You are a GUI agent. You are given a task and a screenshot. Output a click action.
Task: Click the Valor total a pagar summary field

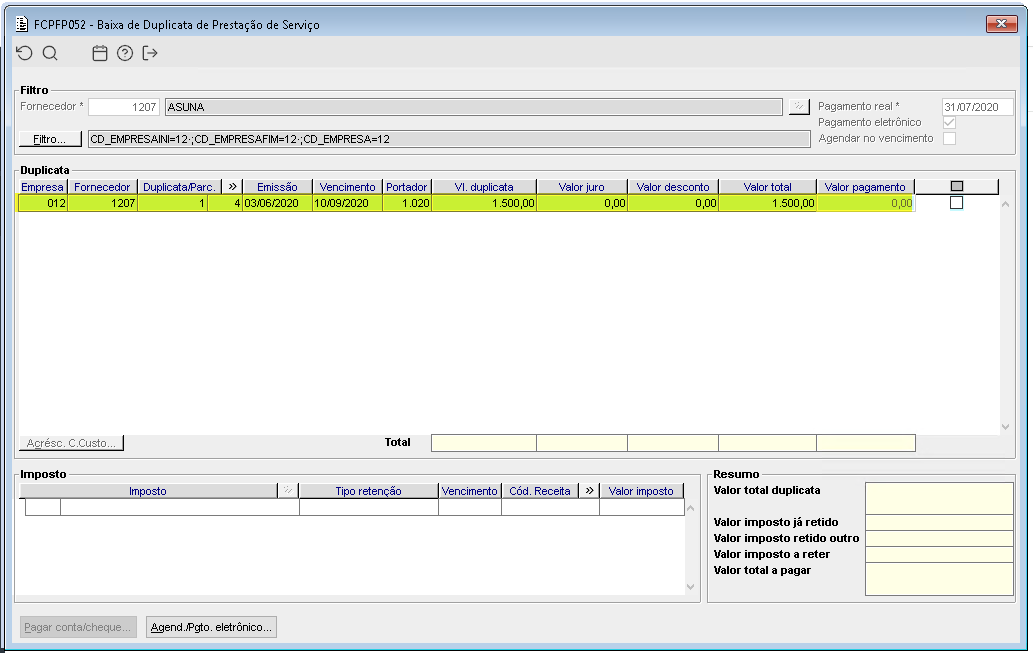939,579
